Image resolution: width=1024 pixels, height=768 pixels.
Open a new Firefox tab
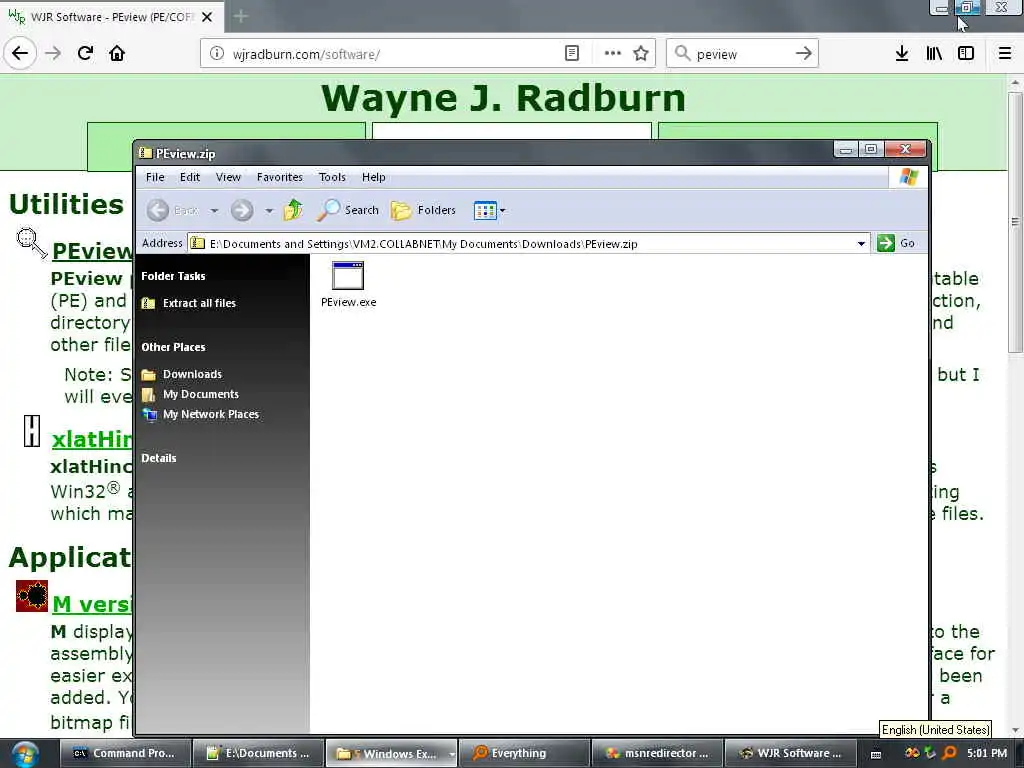[240, 16]
